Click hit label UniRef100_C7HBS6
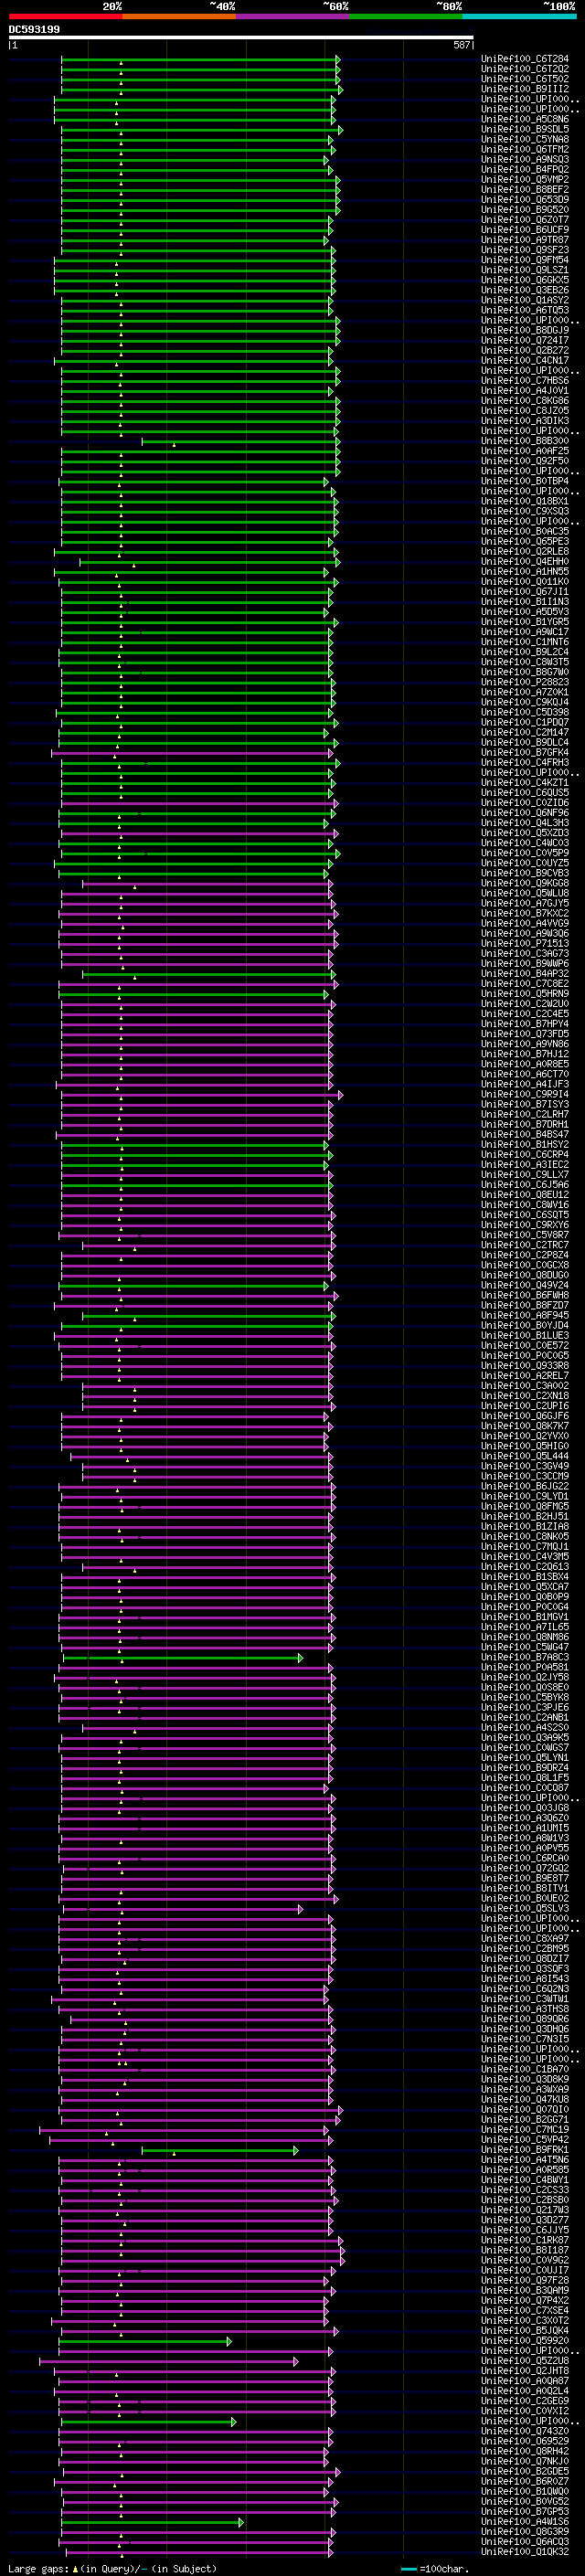 [525, 380]
